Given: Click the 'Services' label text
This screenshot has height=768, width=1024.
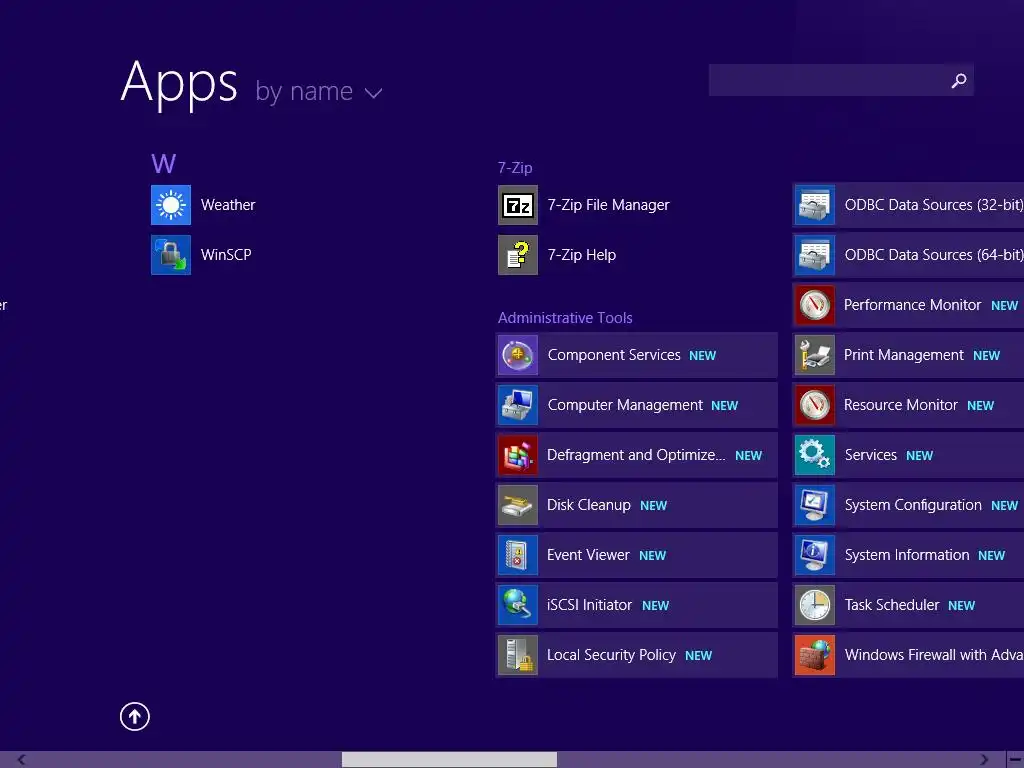Looking at the screenshot, I should (x=871, y=455).
